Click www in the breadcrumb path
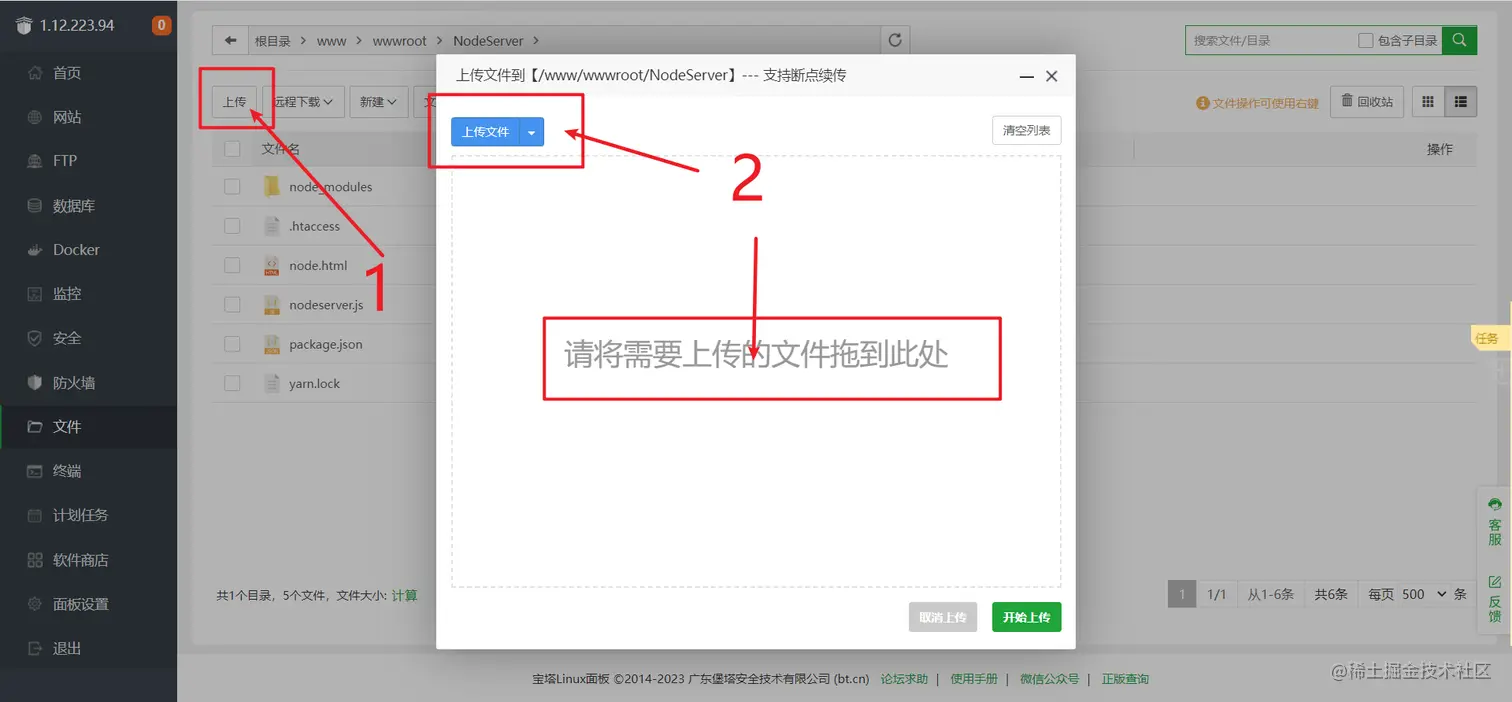Image resolution: width=1512 pixels, height=702 pixels. click(x=331, y=41)
